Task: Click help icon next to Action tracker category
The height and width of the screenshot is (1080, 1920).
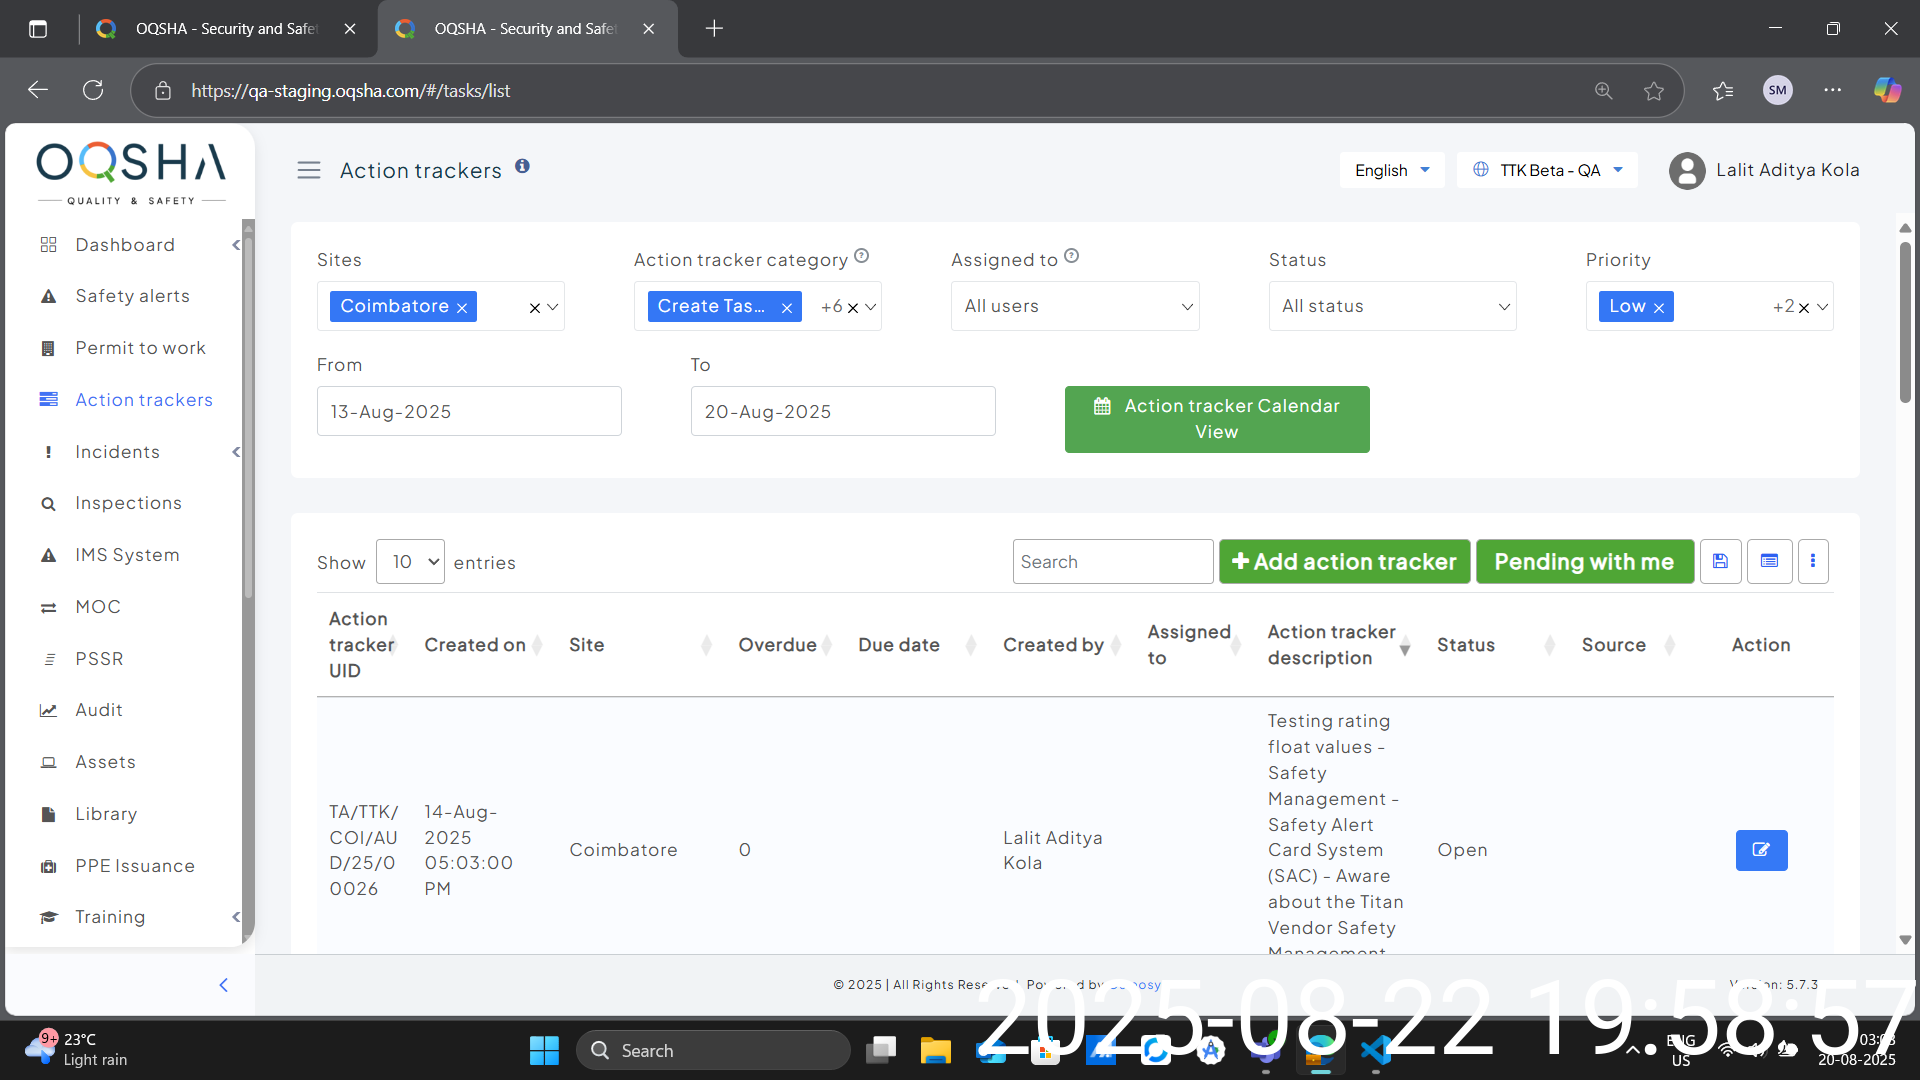Action: [862, 256]
